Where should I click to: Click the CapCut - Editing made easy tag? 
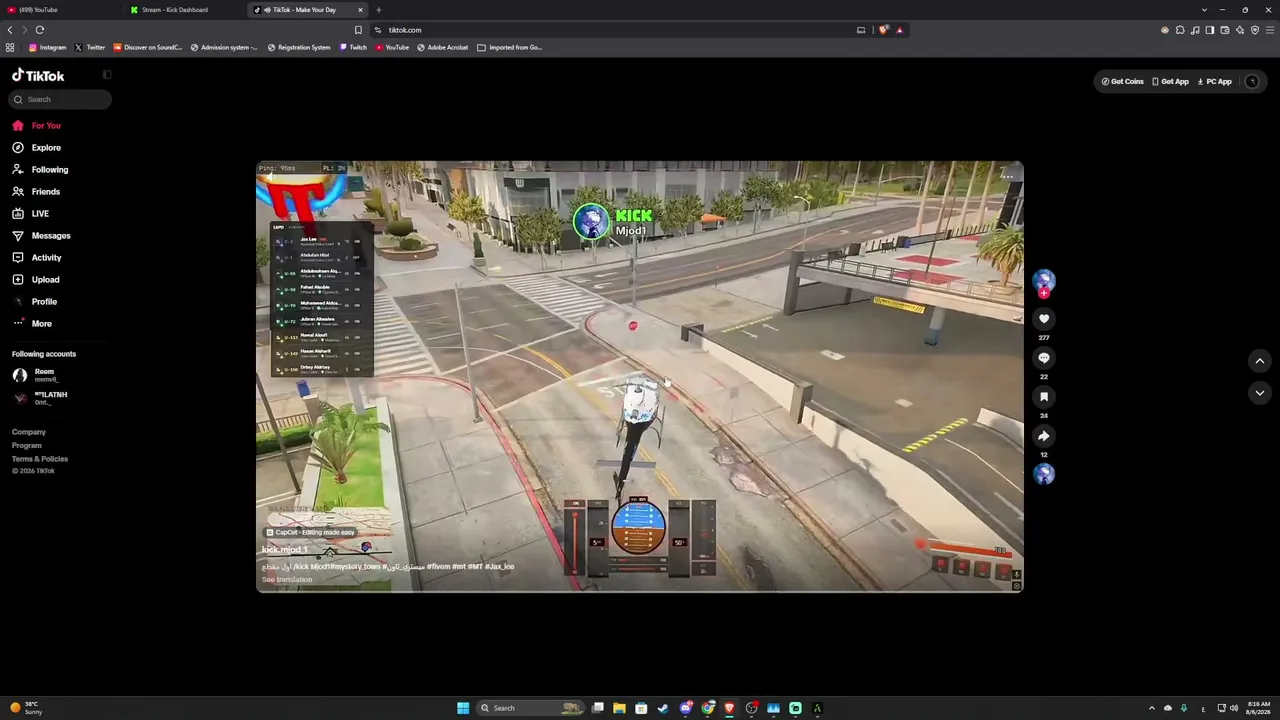point(310,532)
